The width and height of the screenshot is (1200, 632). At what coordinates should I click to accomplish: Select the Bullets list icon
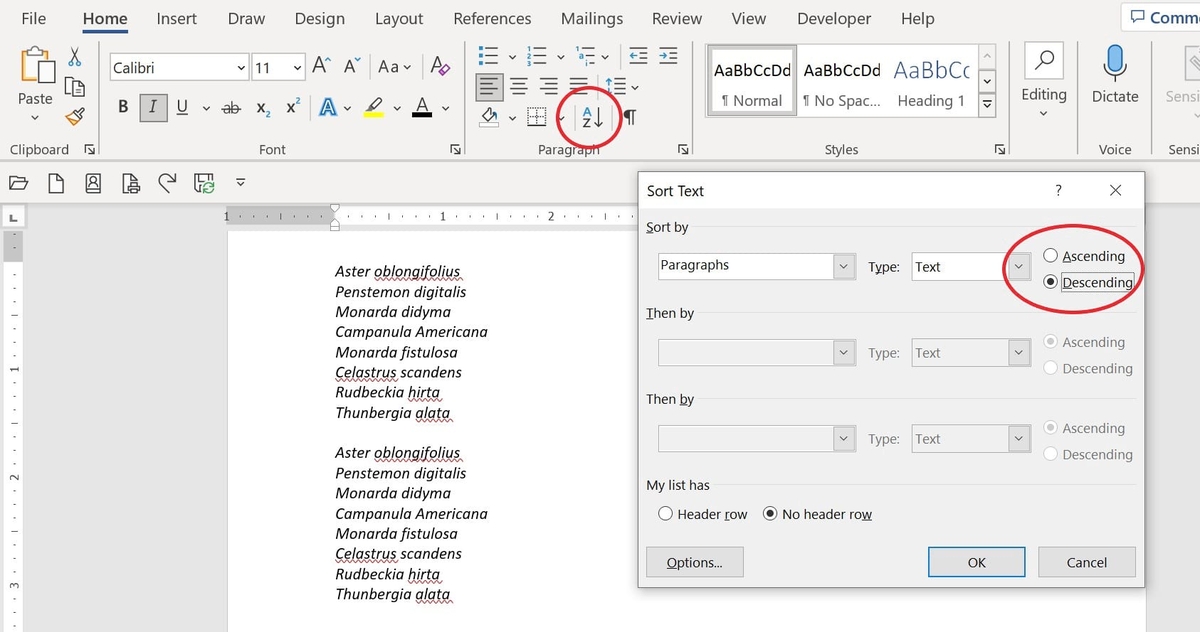pyautogui.click(x=488, y=56)
